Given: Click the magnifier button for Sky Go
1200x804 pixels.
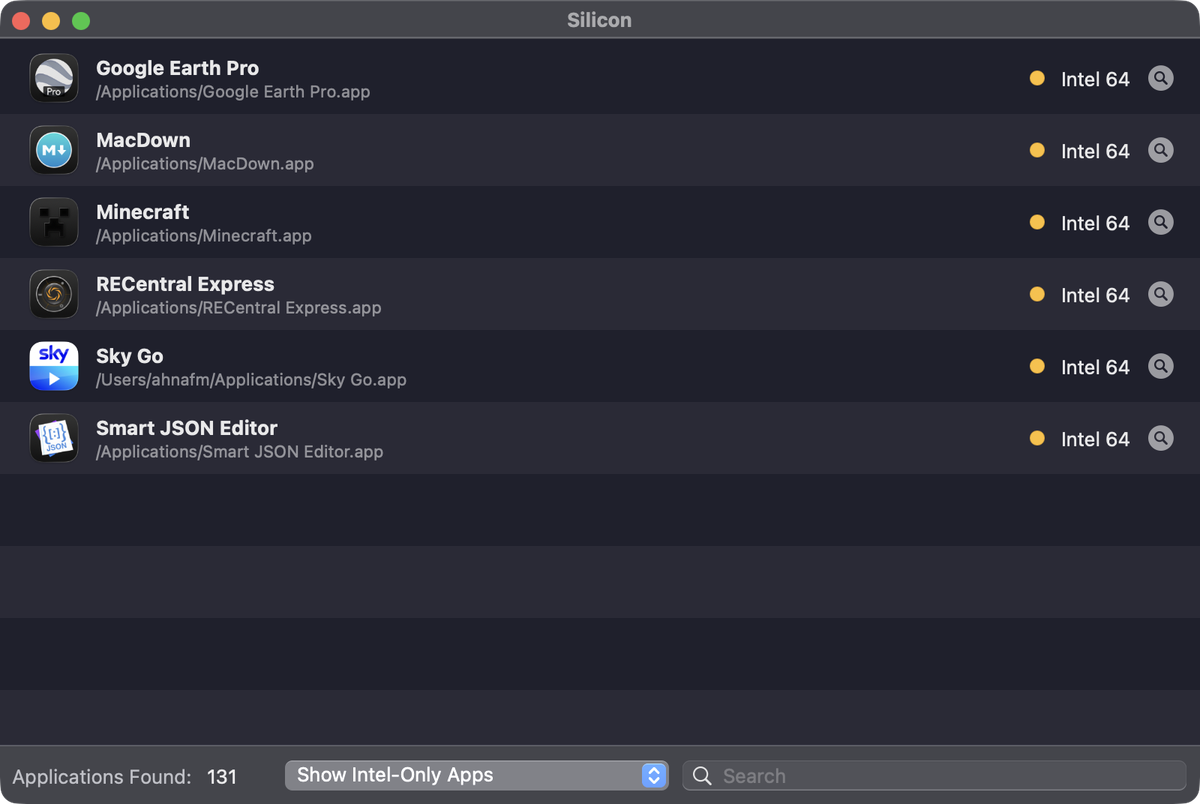Looking at the screenshot, I should click(x=1160, y=366).
